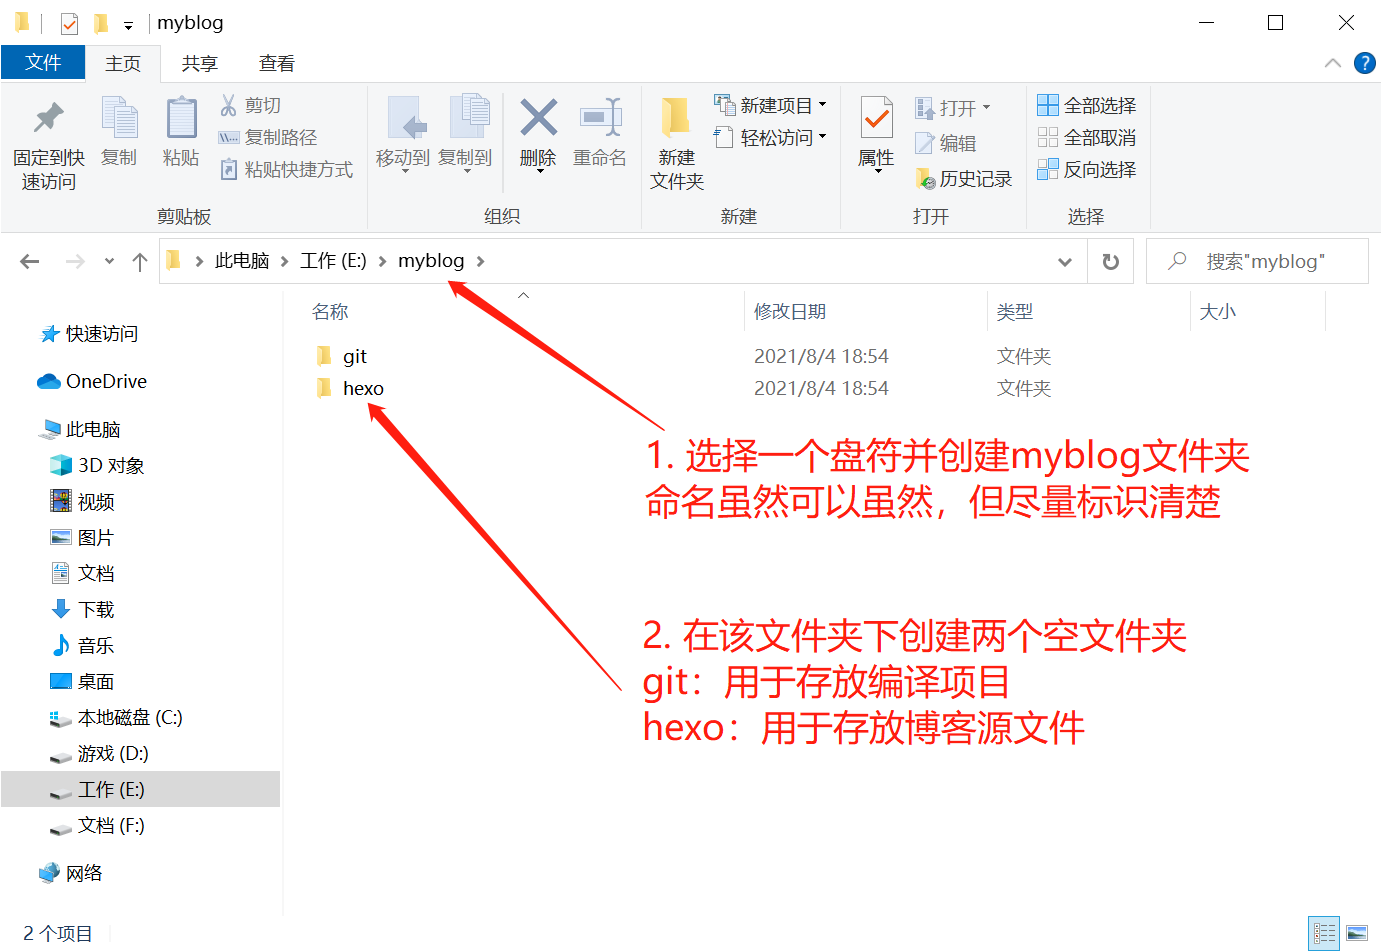Click Invert selection (反向选择)

(1087, 169)
